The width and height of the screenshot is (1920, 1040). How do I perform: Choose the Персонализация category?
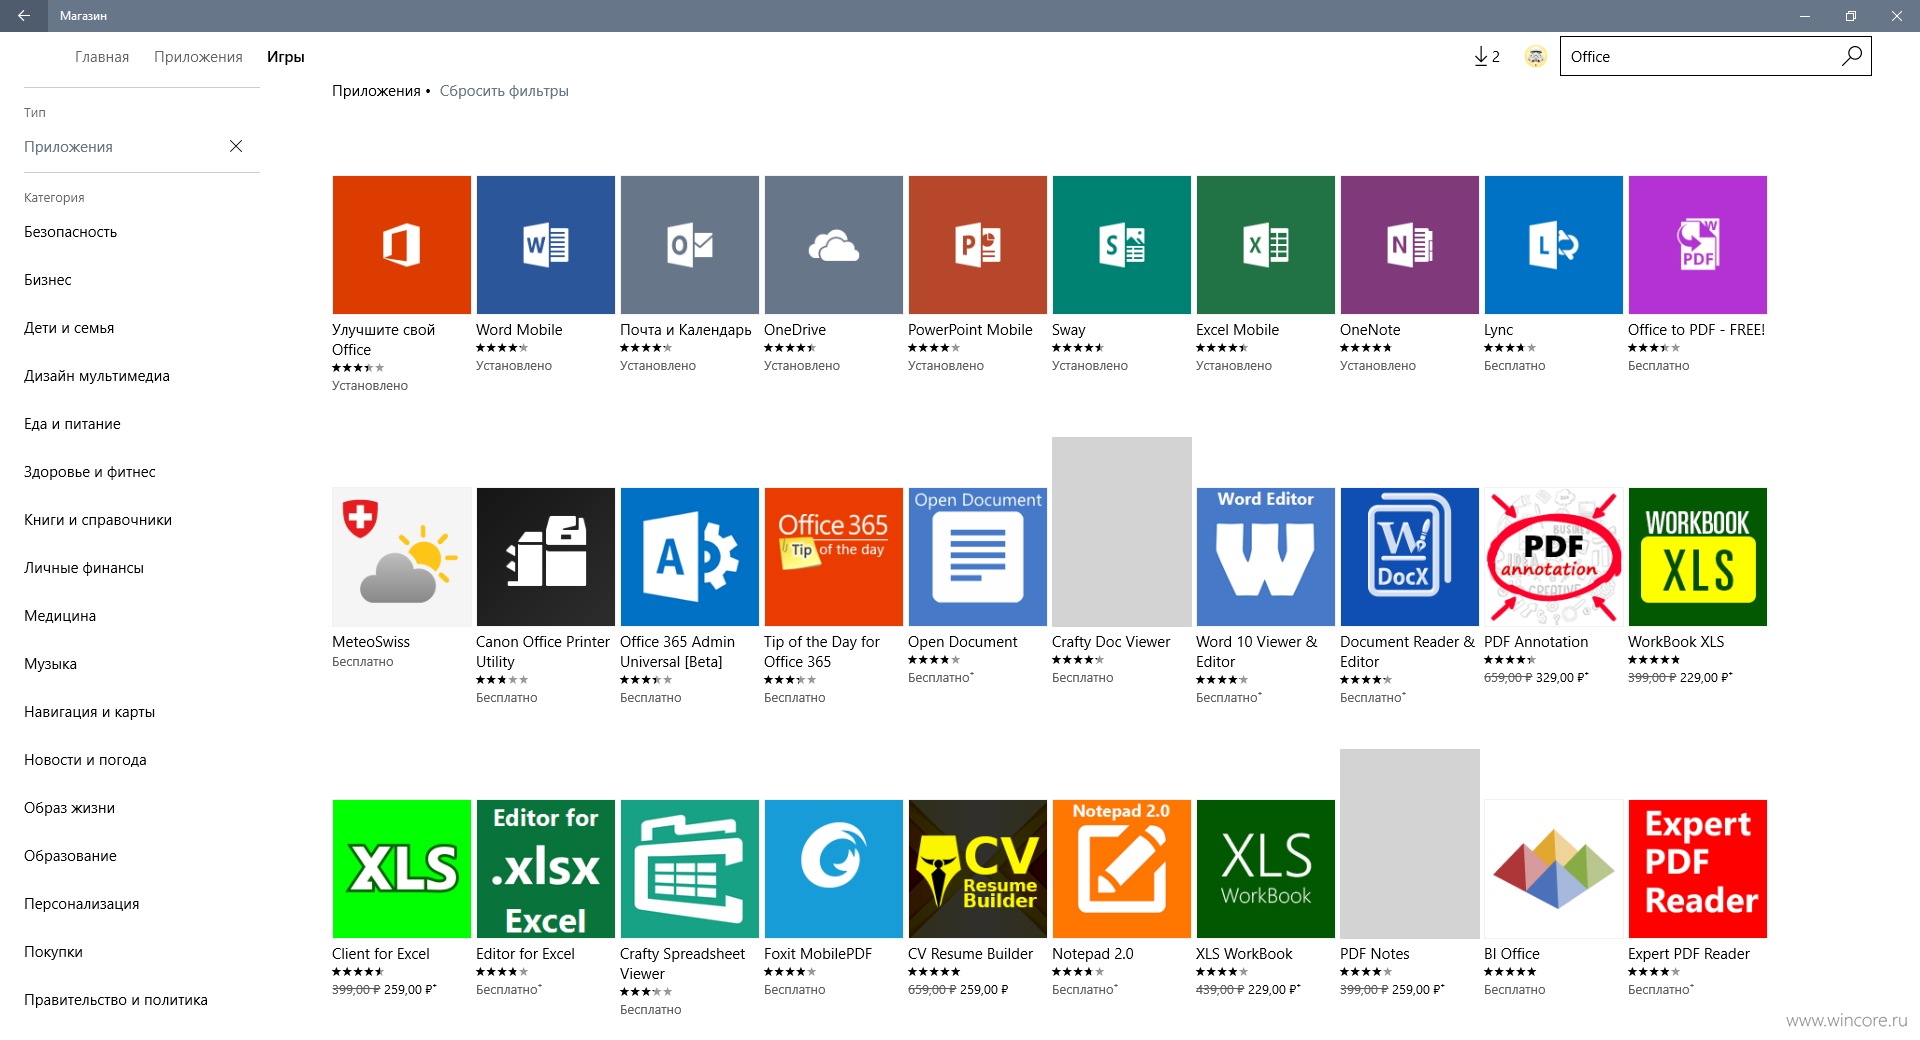coord(82,904)
